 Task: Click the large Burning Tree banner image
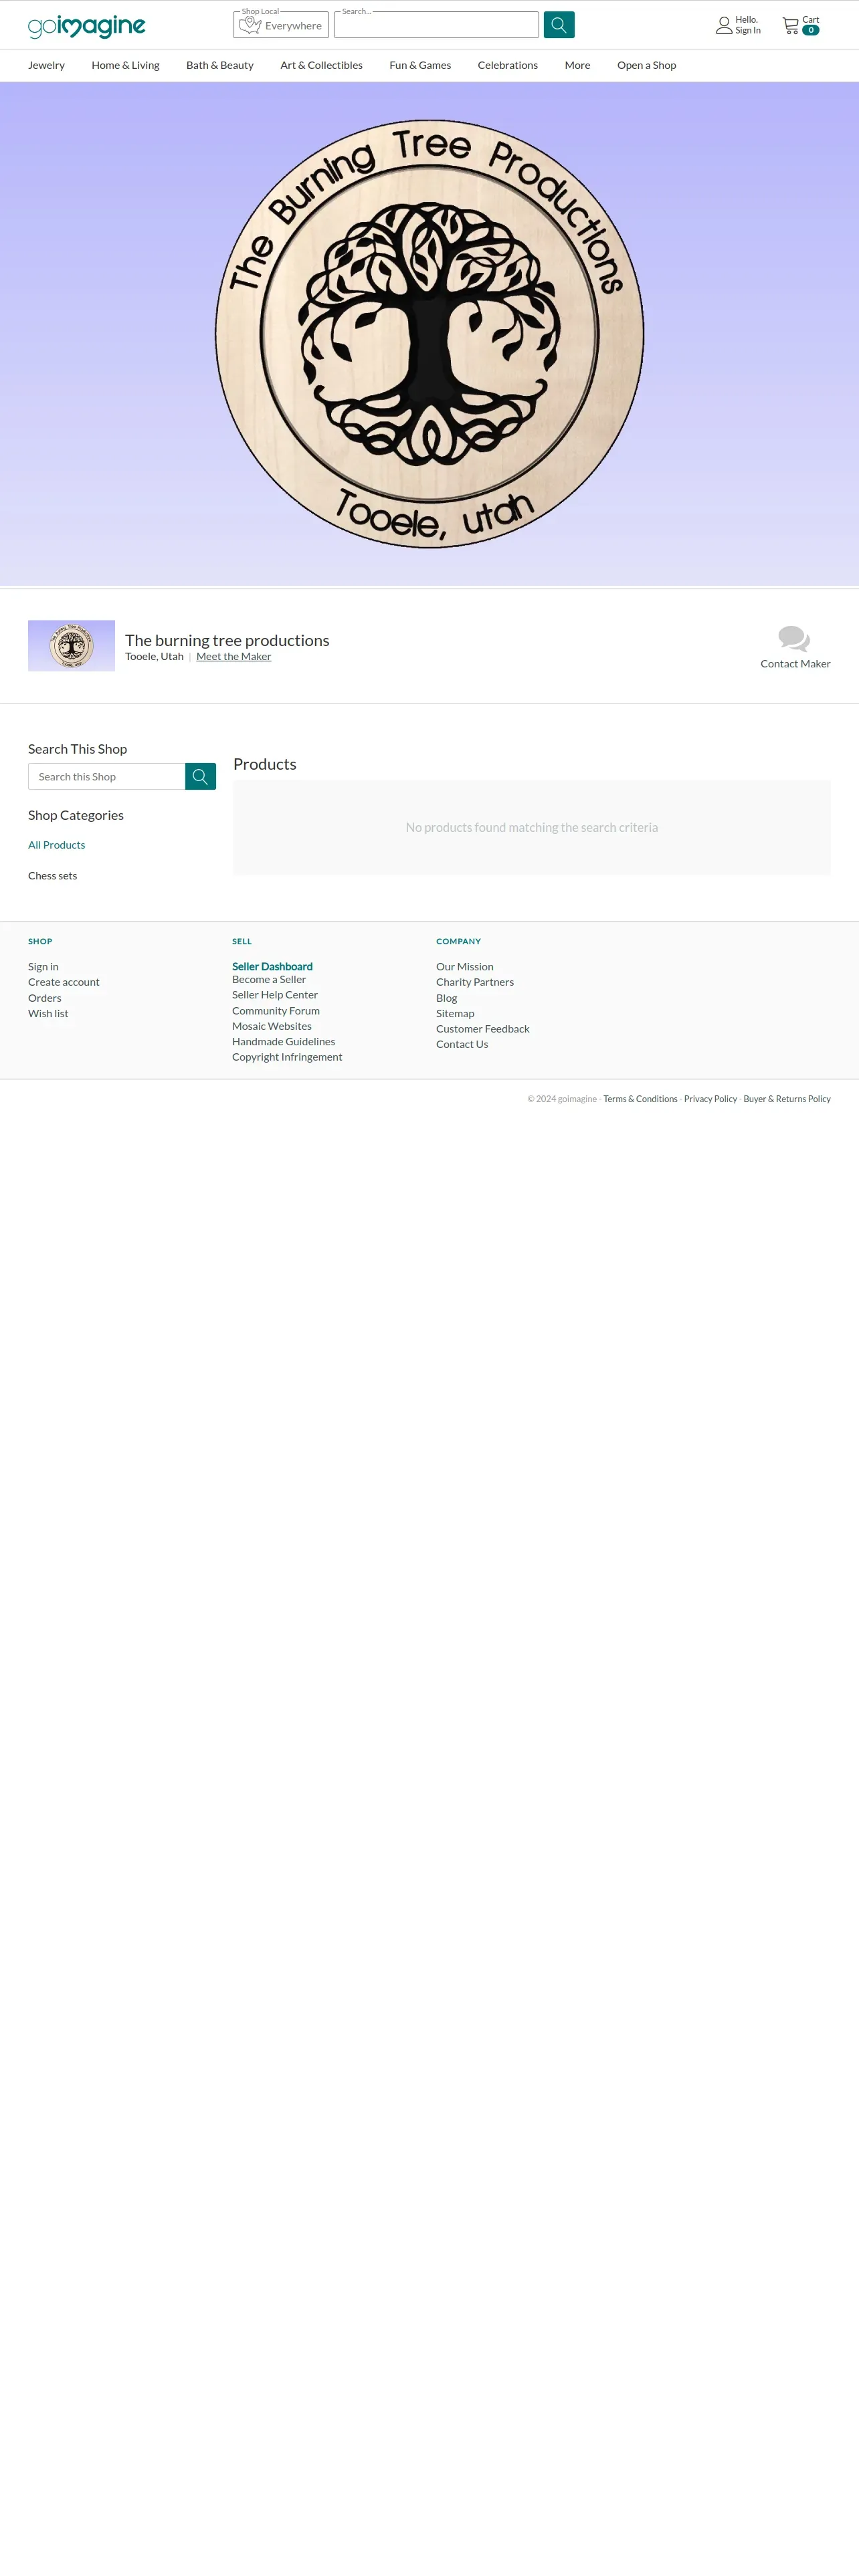[430, 334]
